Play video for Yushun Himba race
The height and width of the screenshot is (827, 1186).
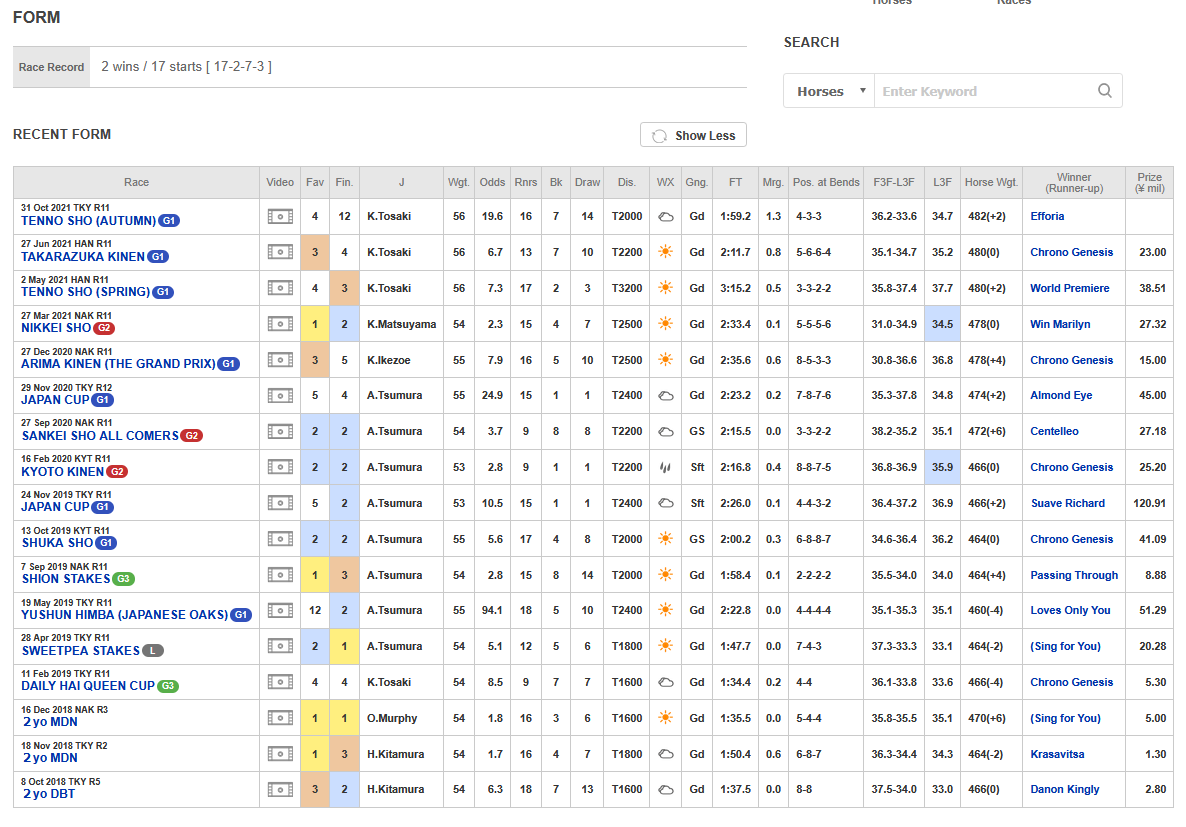(x=280, y=610)
